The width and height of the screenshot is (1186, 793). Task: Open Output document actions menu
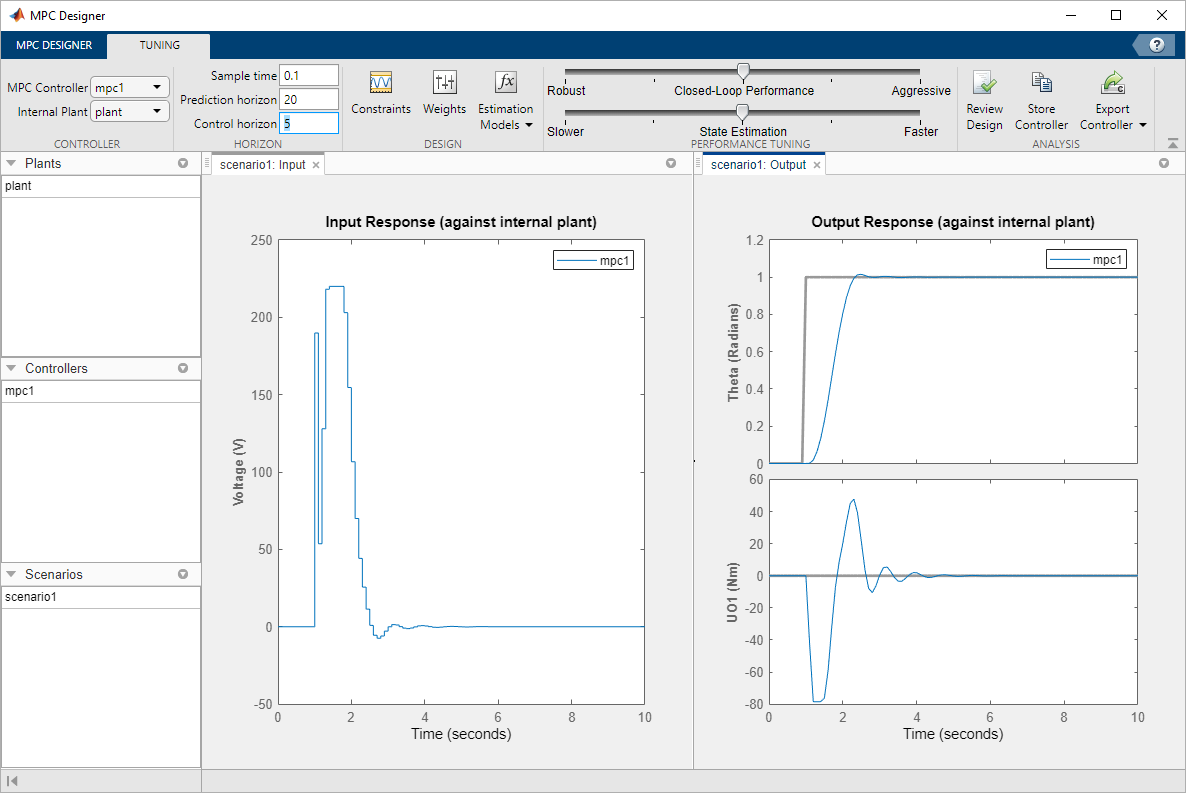click(1164, 163)
